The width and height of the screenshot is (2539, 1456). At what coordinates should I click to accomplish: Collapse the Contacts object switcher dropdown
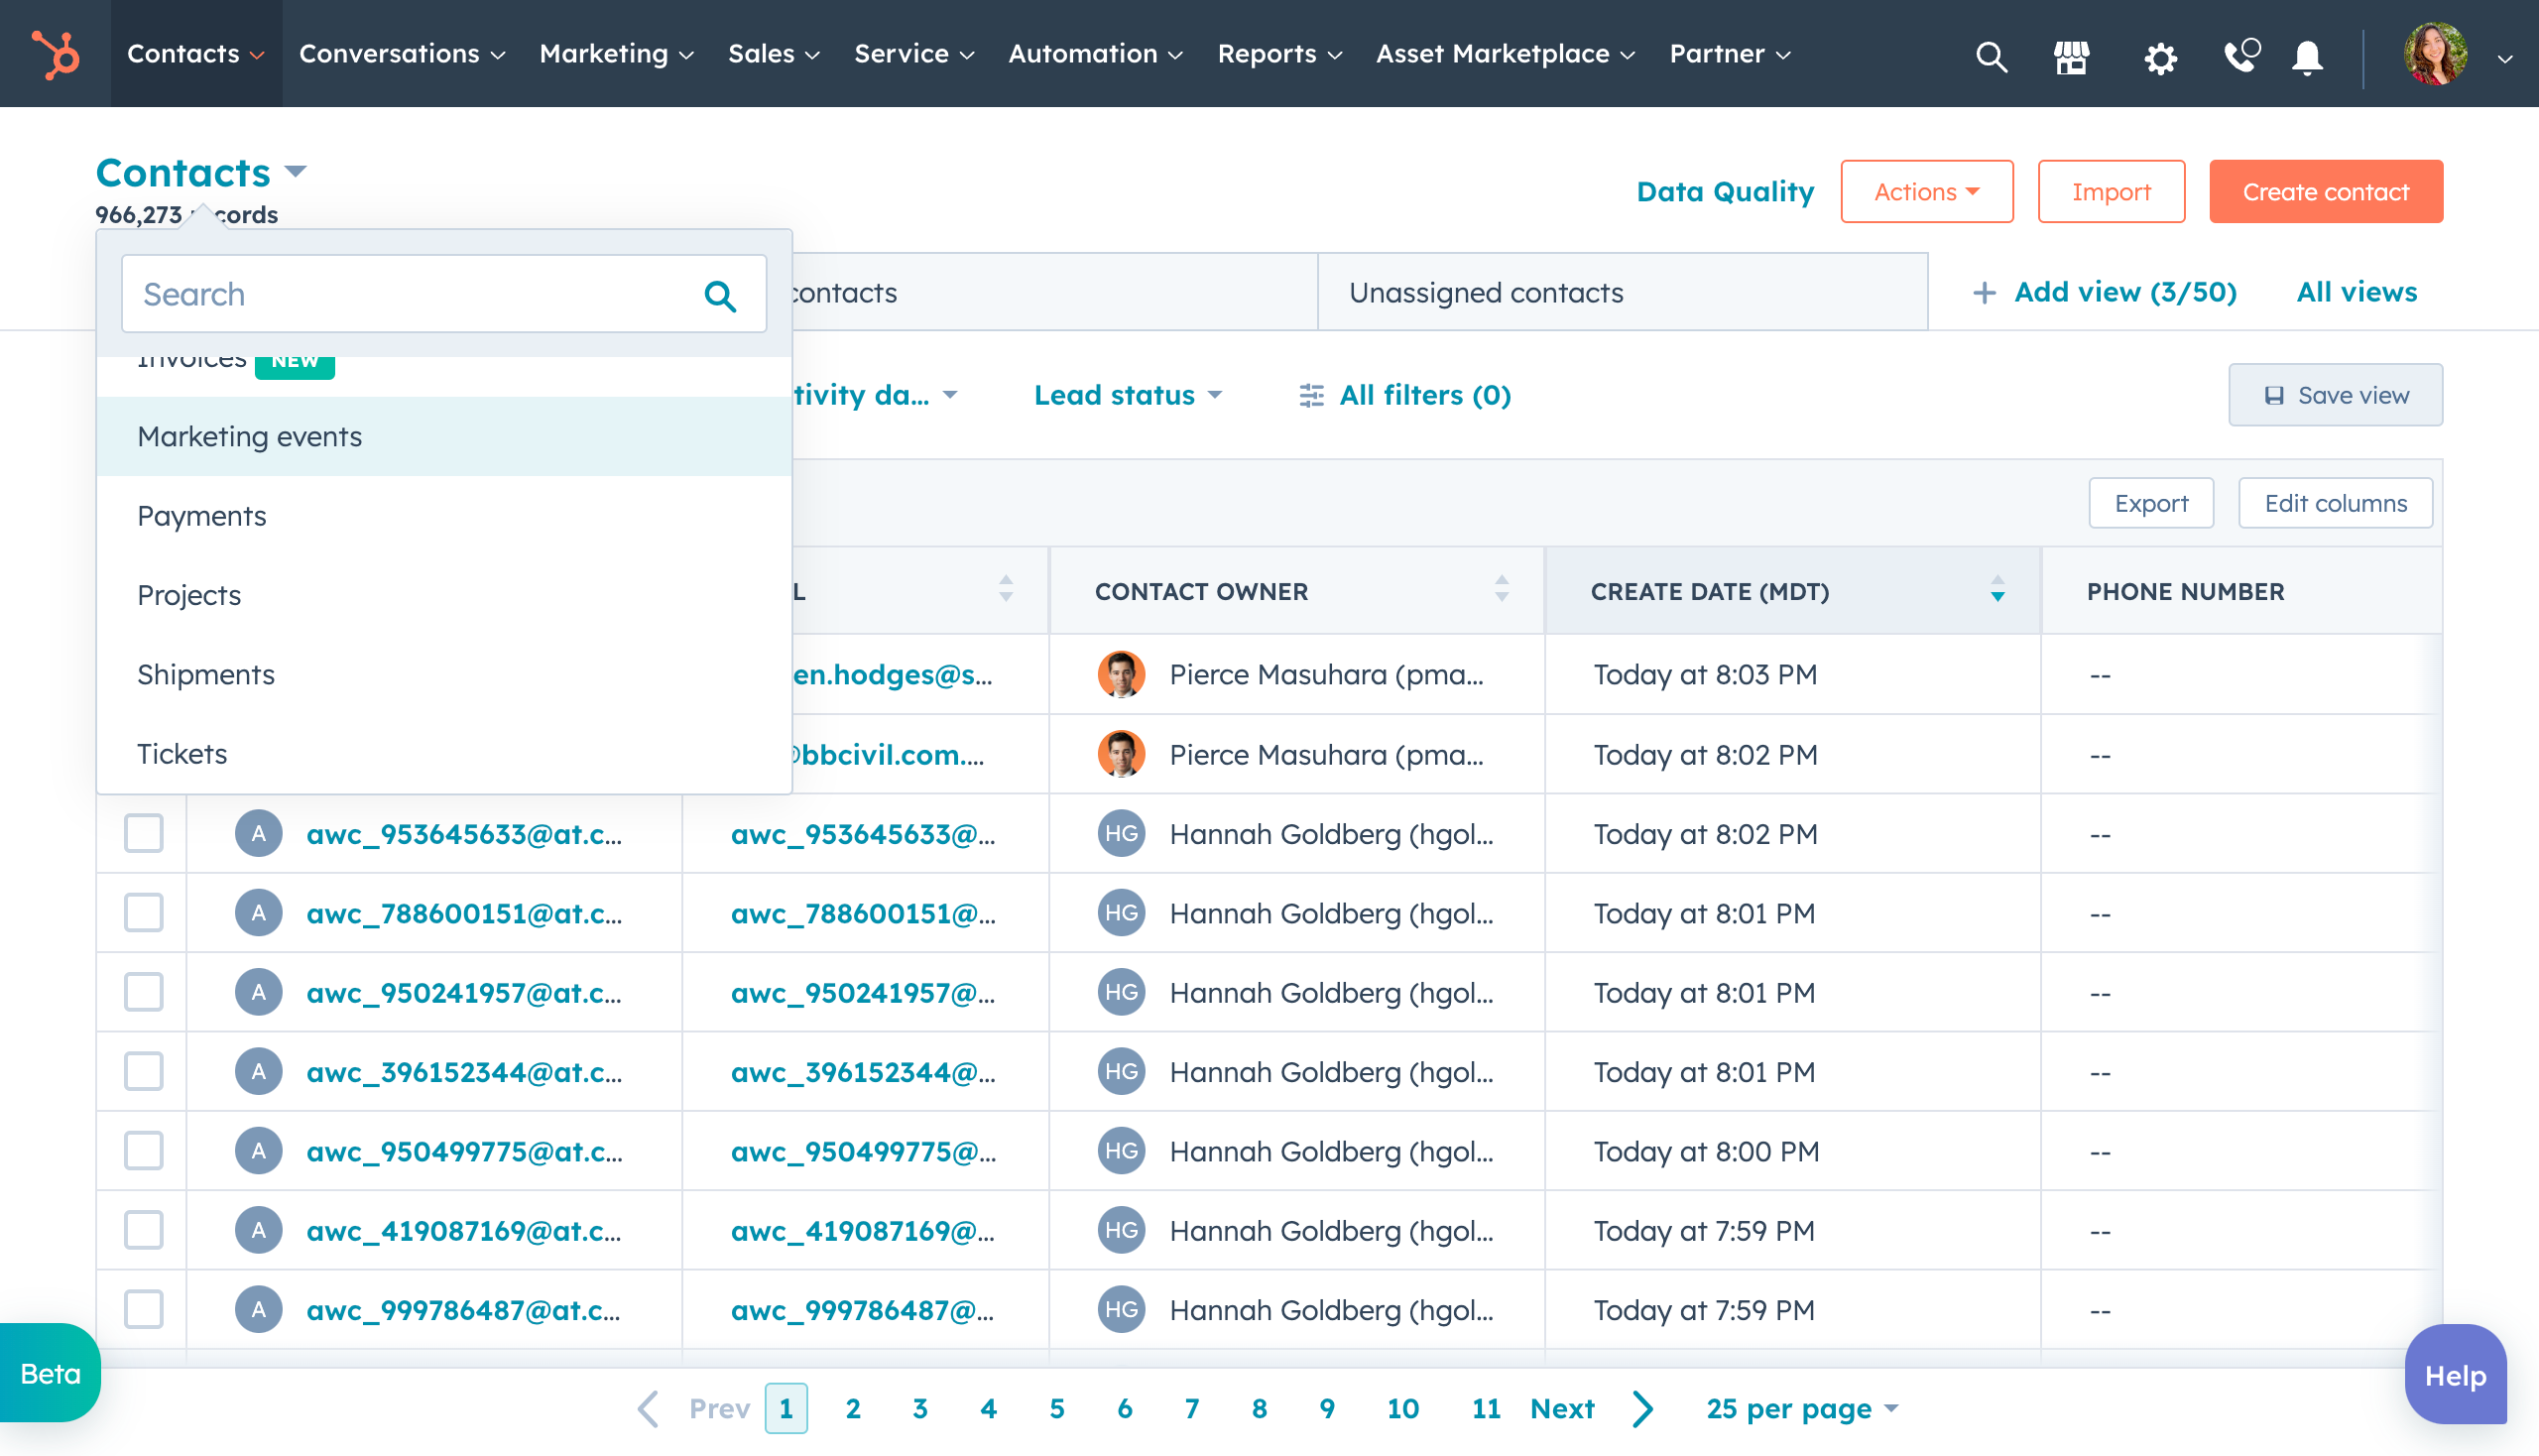coord(201,172)
